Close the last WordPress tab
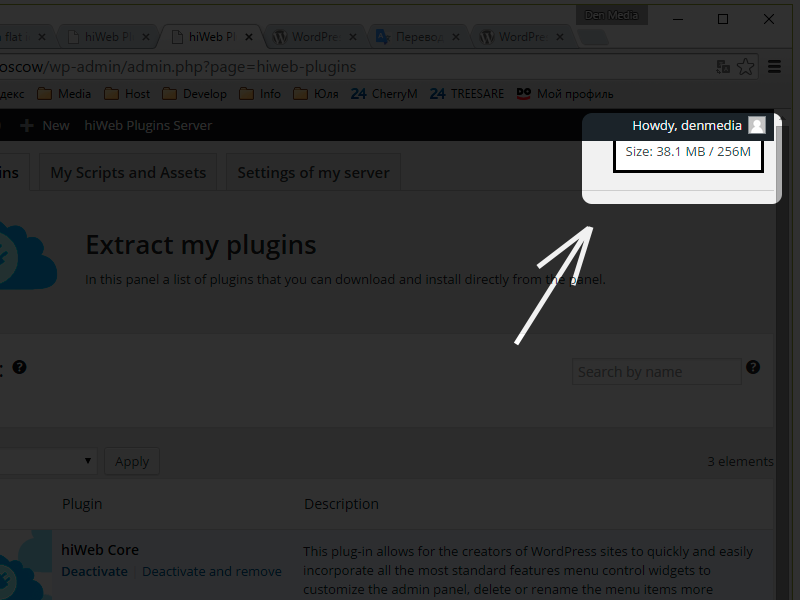Viewport: 800px width, 600px height. [560, 37]
